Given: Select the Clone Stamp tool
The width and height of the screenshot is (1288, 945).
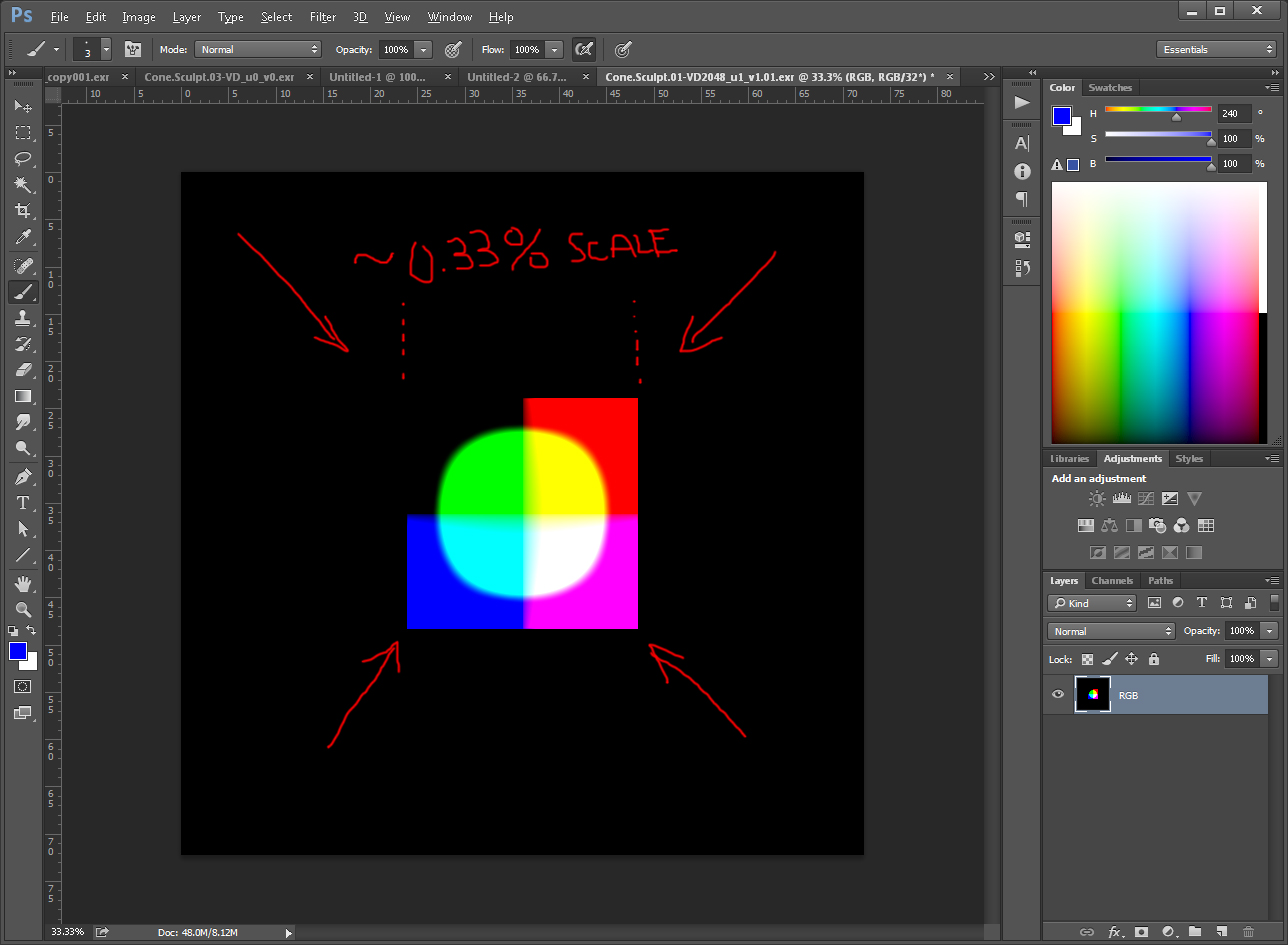Looking at the screenshot, I should [23, 318].
